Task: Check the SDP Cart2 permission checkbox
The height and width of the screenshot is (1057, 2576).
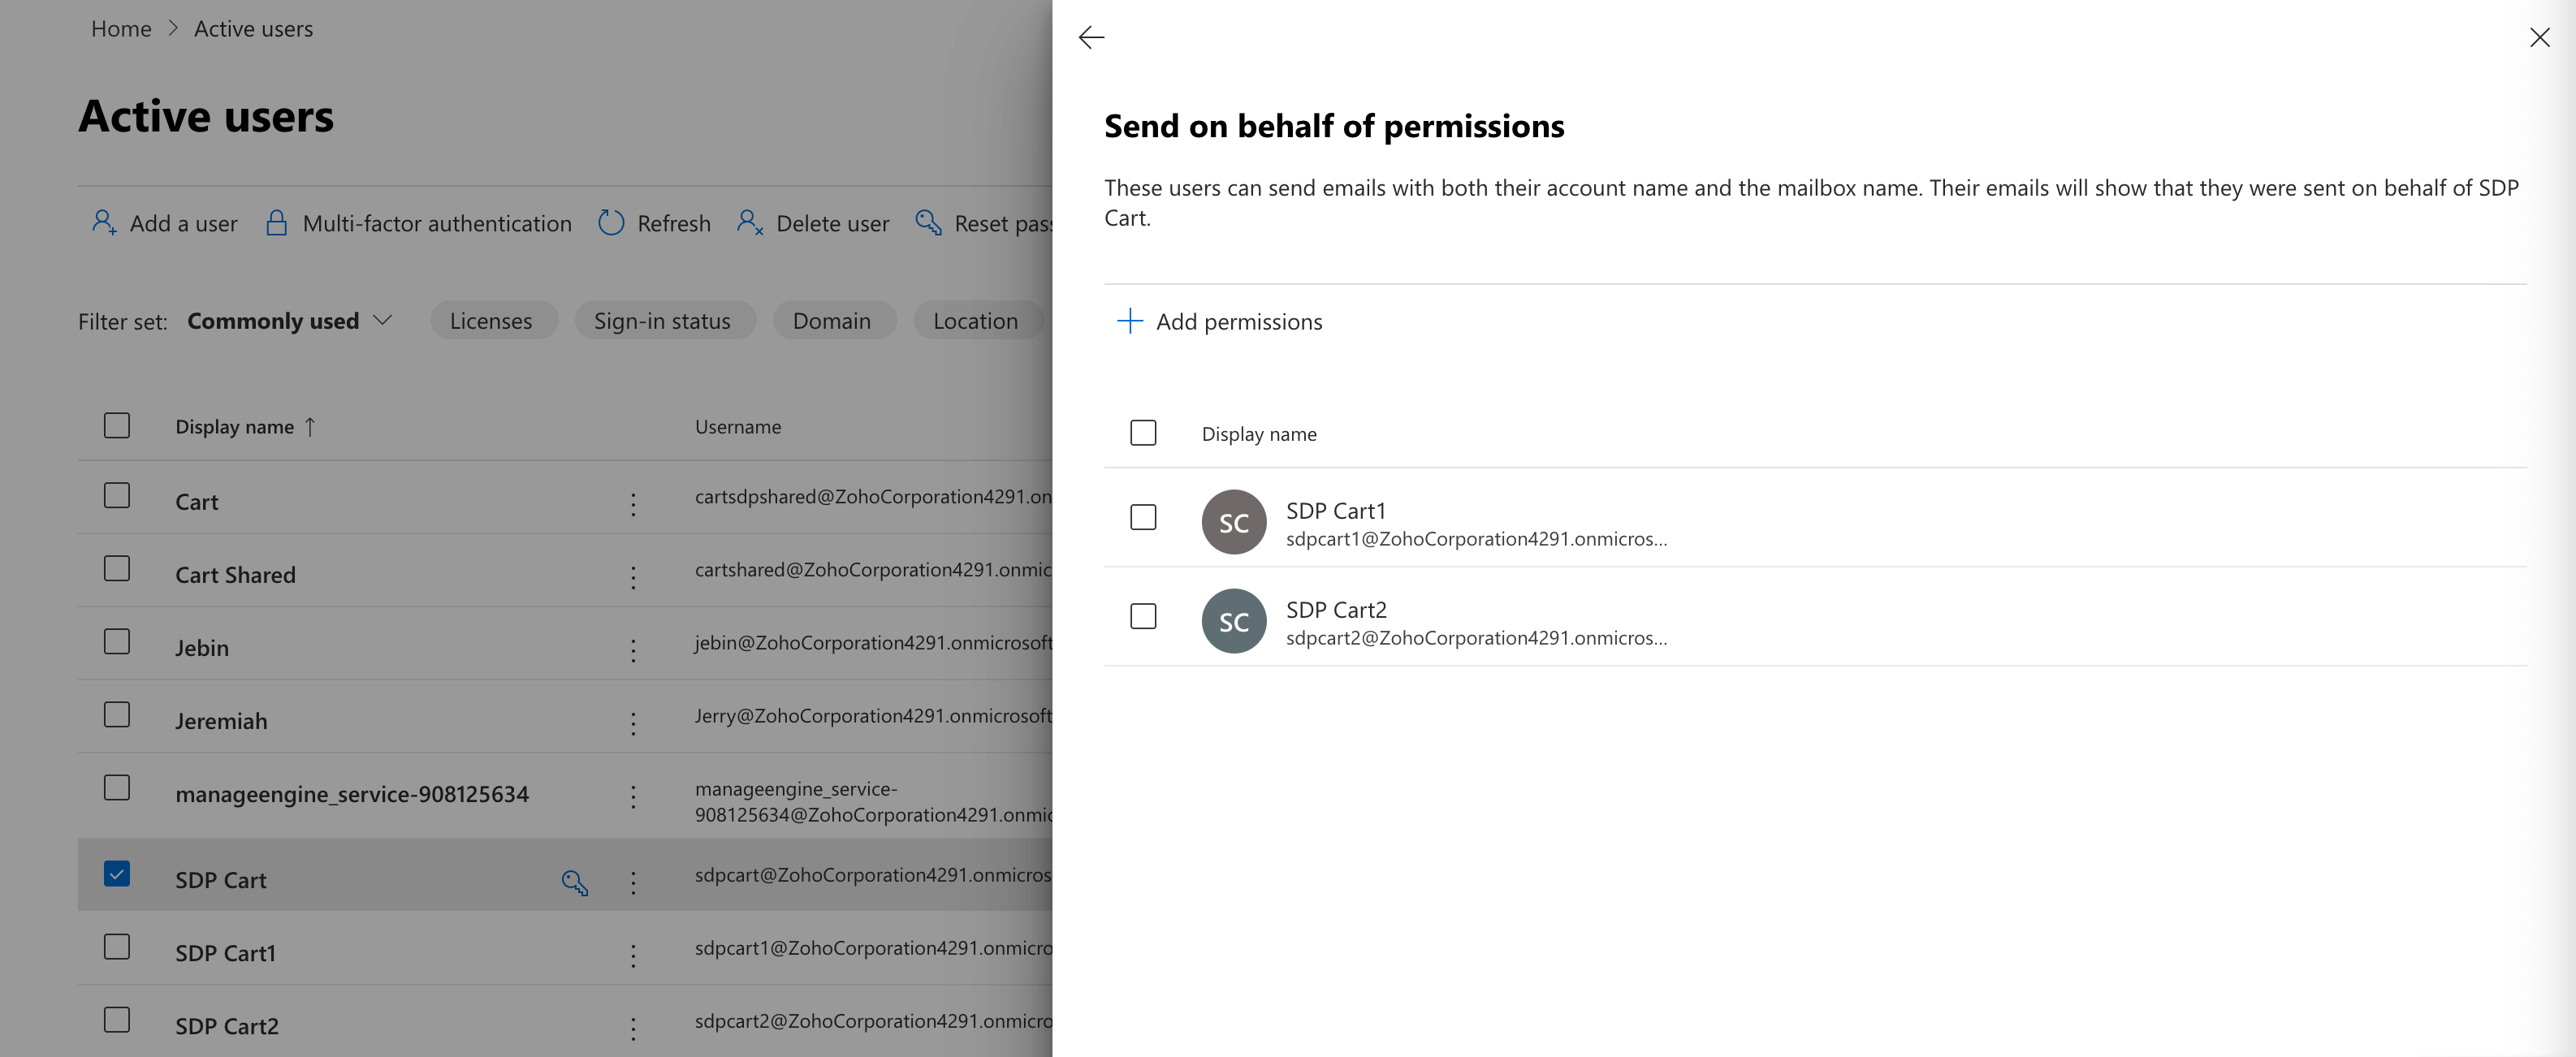Action: click(1143, 616)
